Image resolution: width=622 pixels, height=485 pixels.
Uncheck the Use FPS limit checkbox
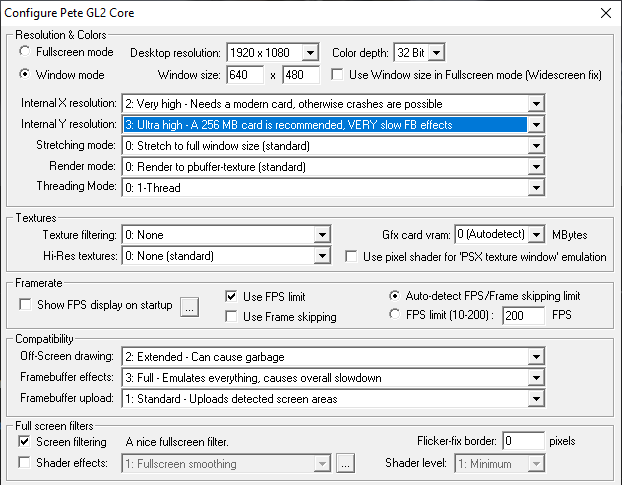click(x=231, y=296)
